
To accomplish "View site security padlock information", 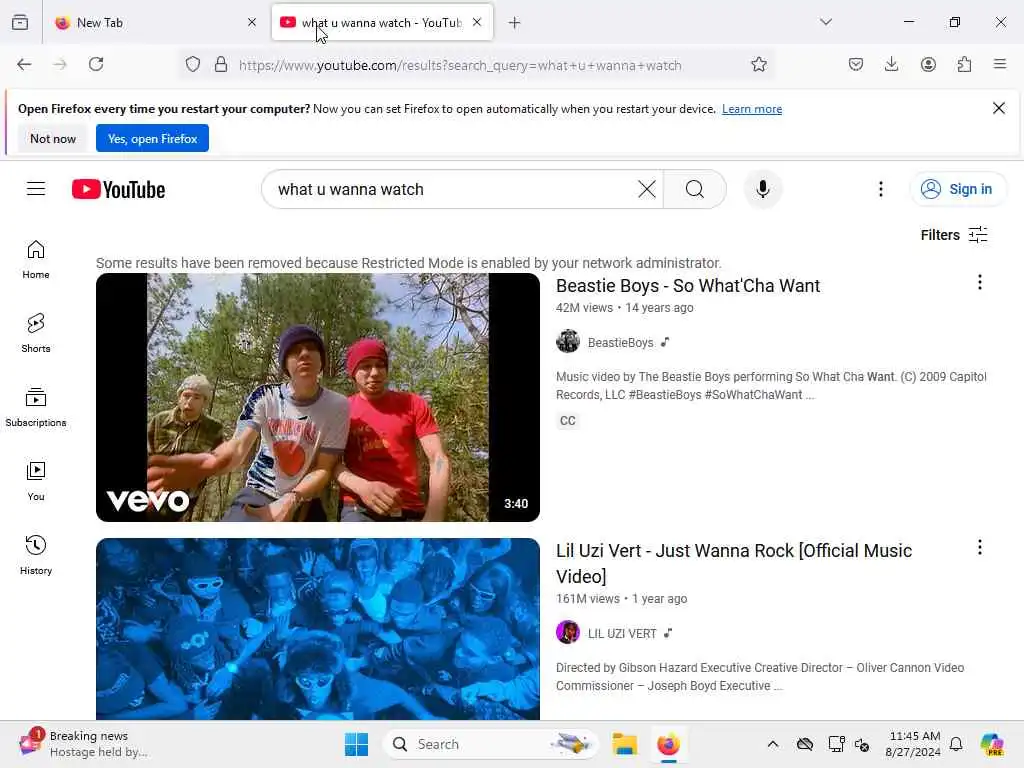I will (221, 65).
